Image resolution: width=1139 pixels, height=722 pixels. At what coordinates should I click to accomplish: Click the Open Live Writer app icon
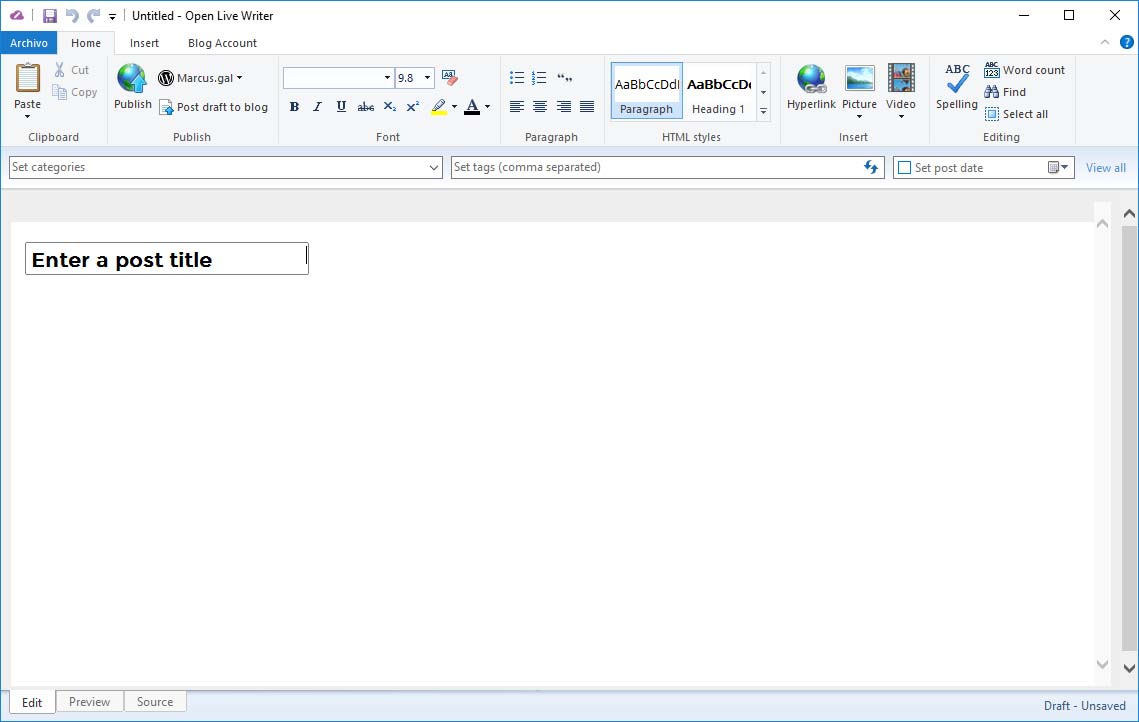[x=16, y=15]
